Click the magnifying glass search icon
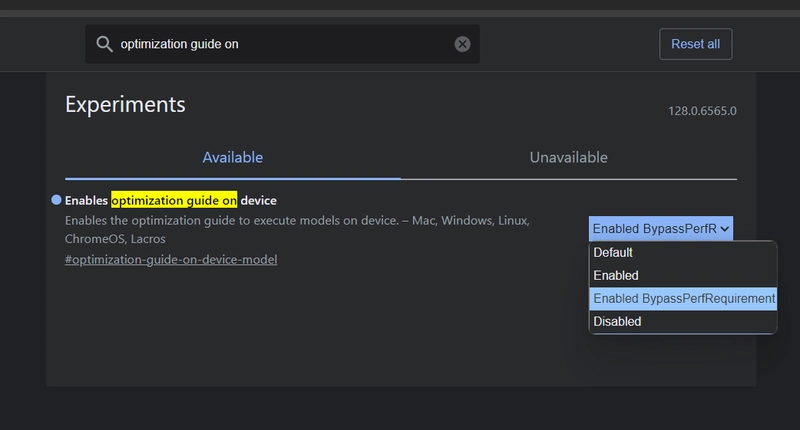The height and width of the screenshot is (430, 800). tap(105, 44)
